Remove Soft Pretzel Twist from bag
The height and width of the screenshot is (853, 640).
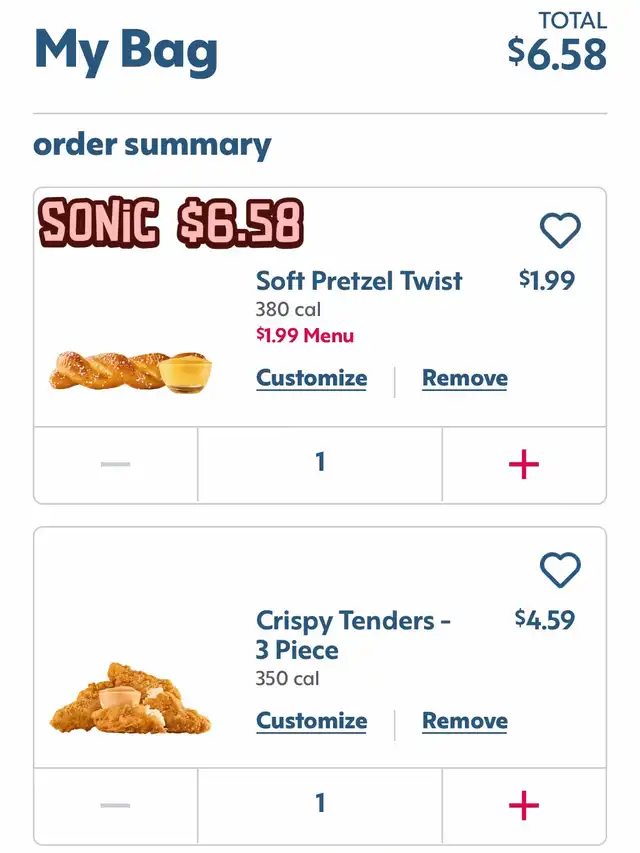464,378
